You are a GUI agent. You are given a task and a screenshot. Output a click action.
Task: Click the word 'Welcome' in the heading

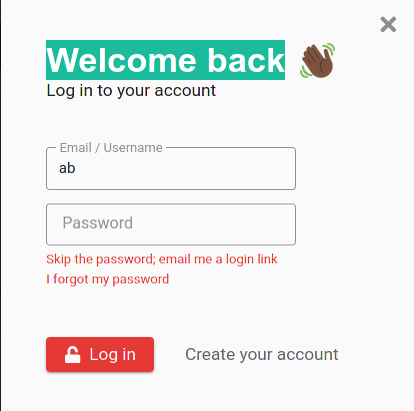pos(121,60)
